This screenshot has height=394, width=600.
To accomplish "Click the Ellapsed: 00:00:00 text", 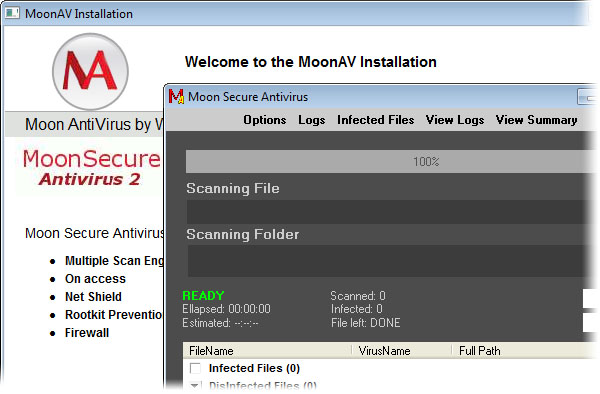I will 226,309.
